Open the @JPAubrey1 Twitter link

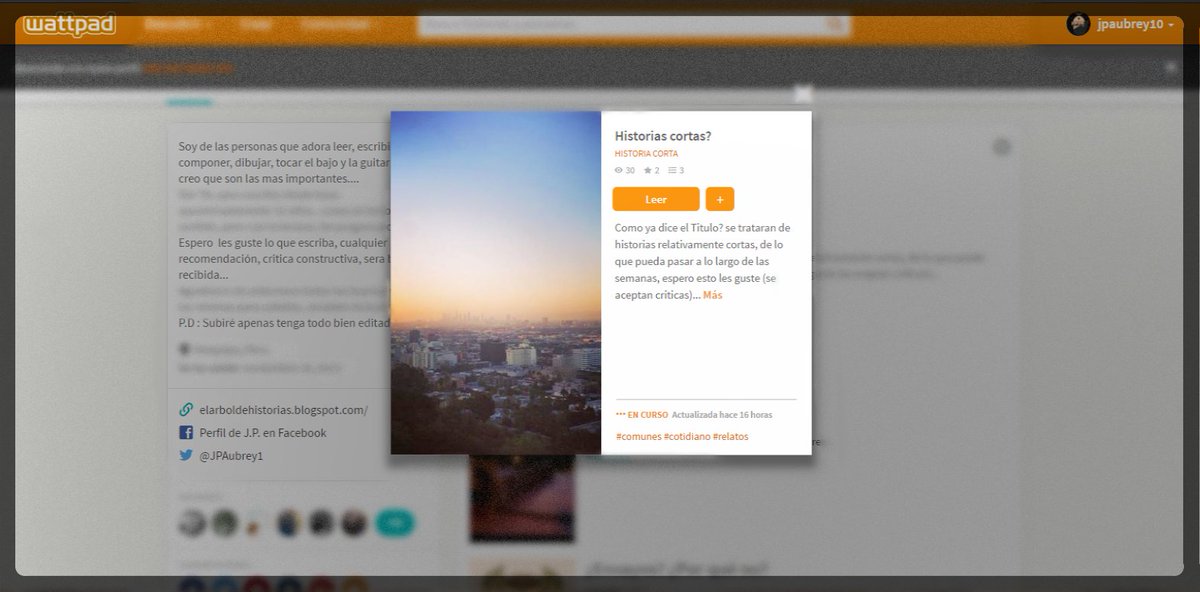[x=229, y=456]
